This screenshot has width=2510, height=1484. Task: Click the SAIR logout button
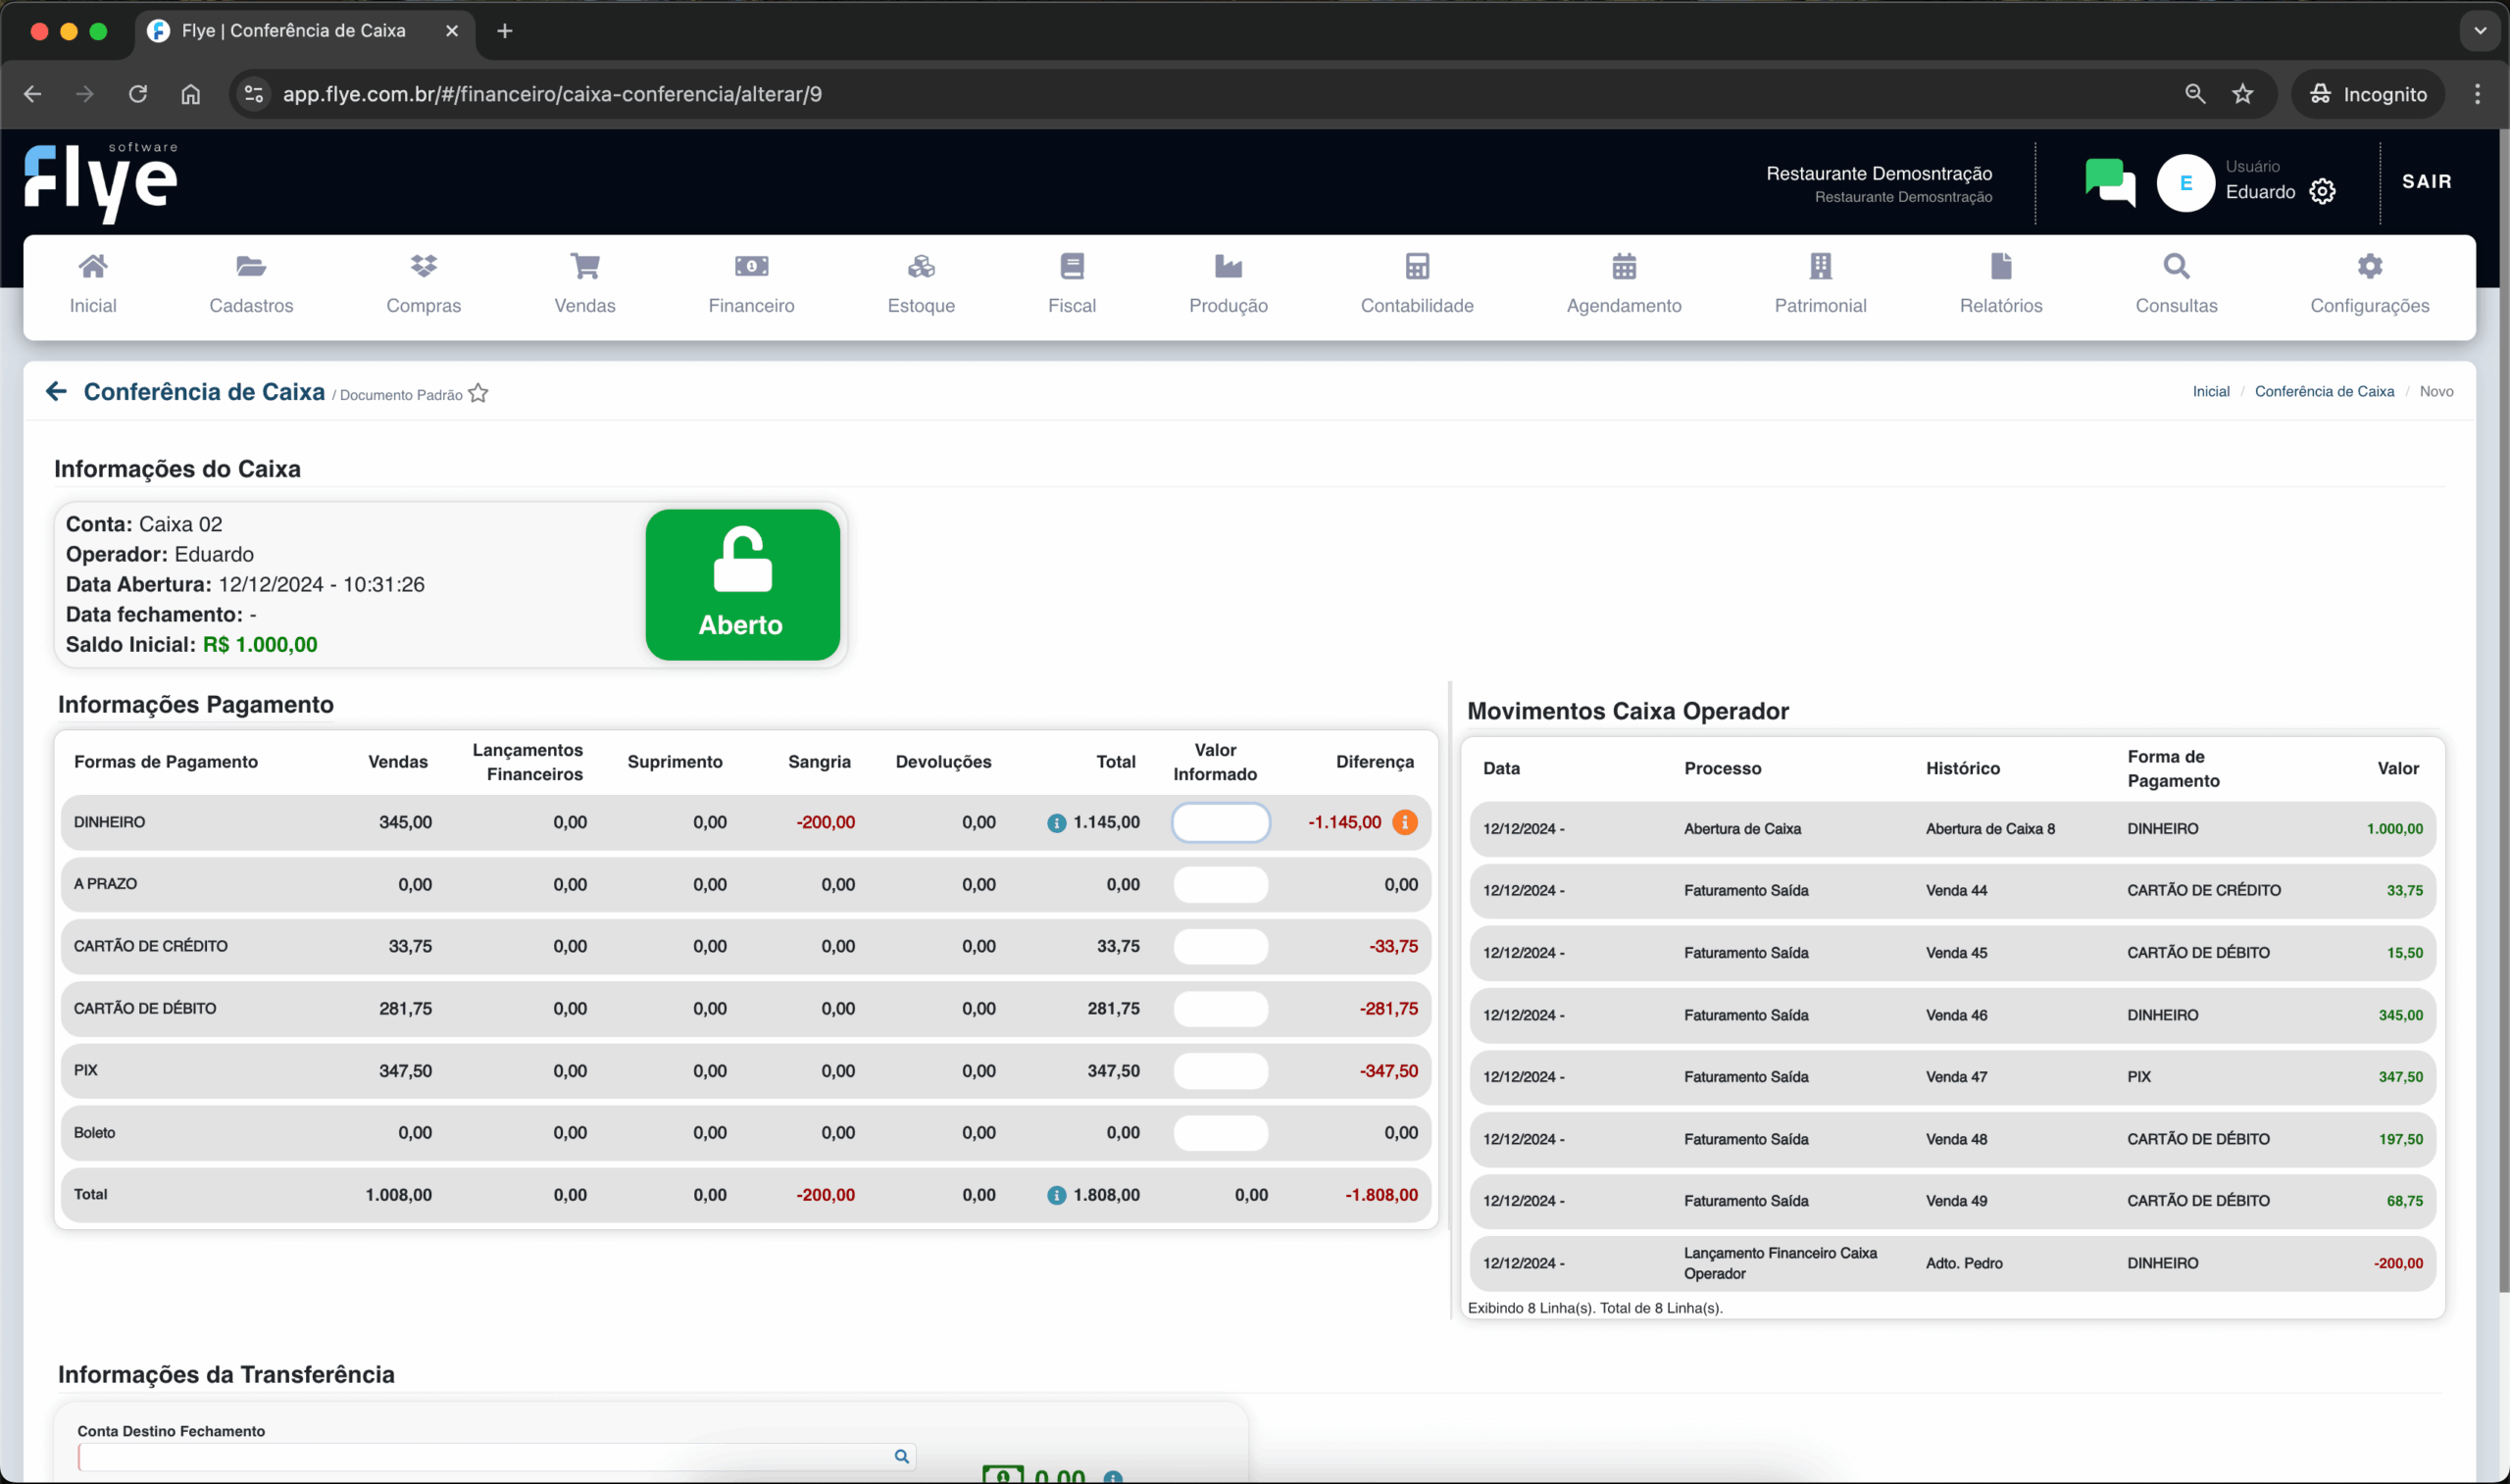pos(2426,181)
